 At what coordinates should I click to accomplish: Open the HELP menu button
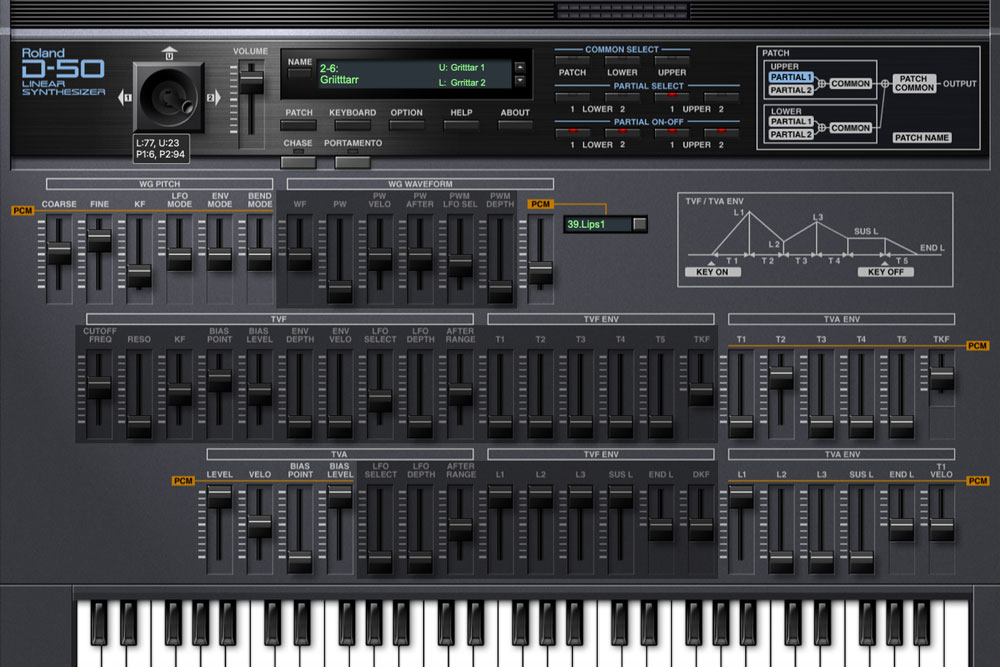(x=461, y=125)
